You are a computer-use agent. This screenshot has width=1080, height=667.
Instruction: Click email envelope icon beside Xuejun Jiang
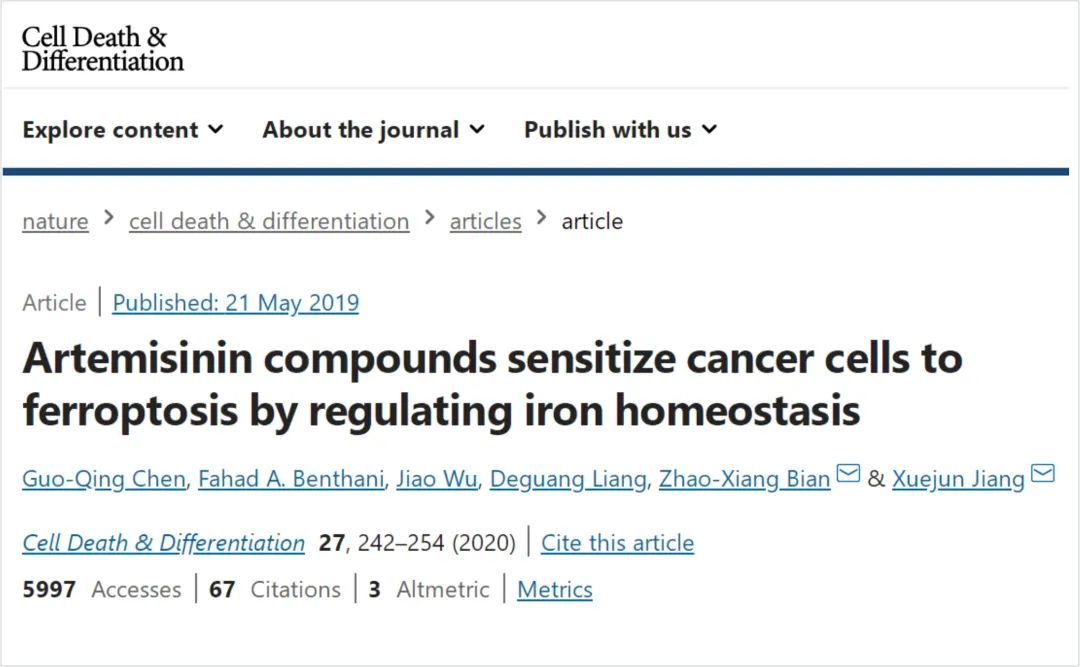point(1043,473)
